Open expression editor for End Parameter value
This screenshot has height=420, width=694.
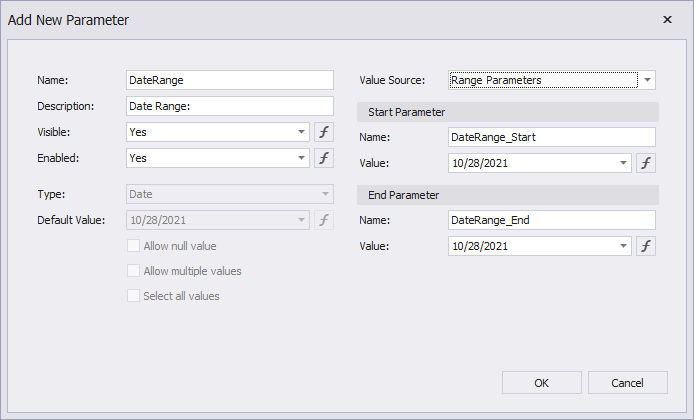click(x=646, y=246)
